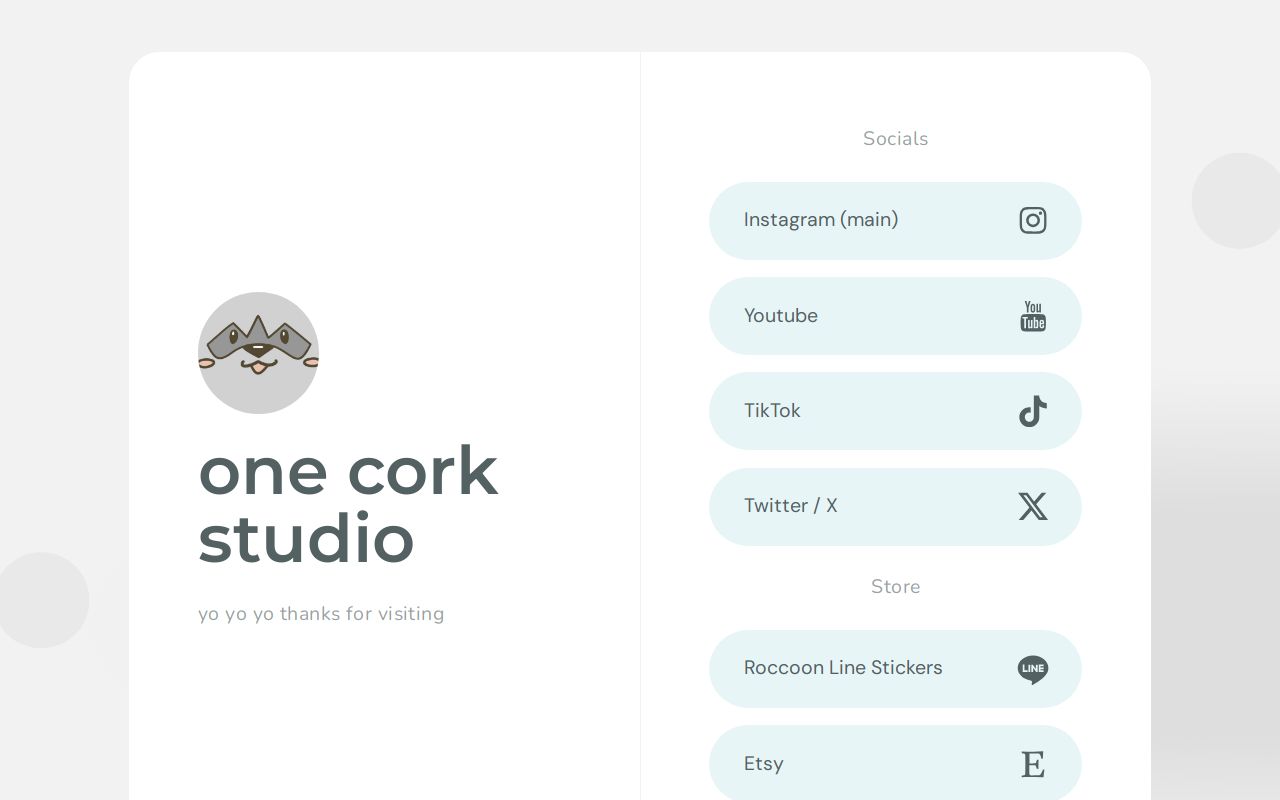Click the Instagram camera icon
This screenshot has height=800, width=1280.
pyautogui.click(x=1033, y=220)
